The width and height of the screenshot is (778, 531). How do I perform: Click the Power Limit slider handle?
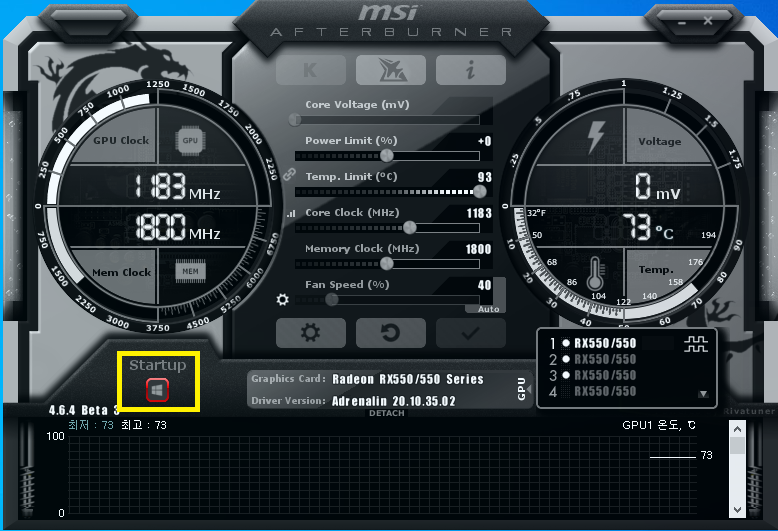(387, 156)
